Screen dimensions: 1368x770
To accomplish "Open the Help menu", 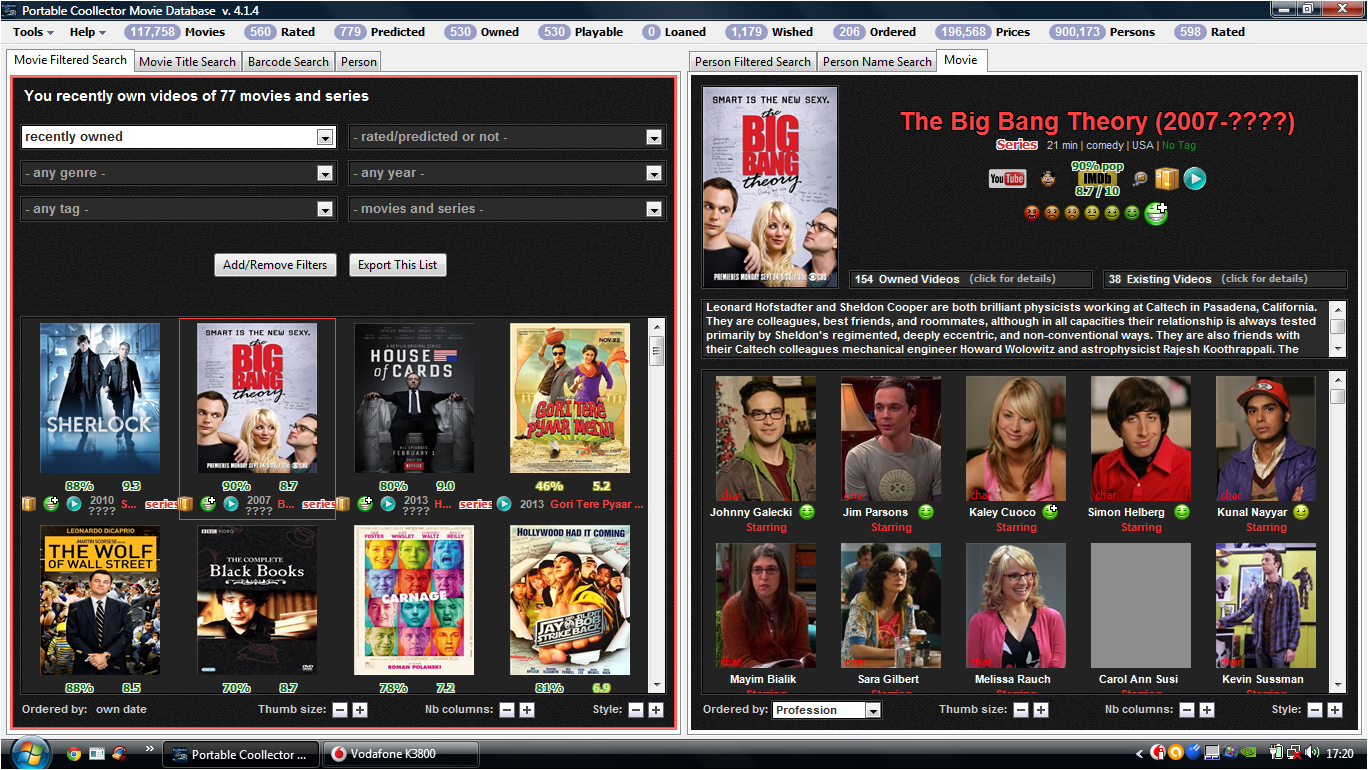I will 88,32.
